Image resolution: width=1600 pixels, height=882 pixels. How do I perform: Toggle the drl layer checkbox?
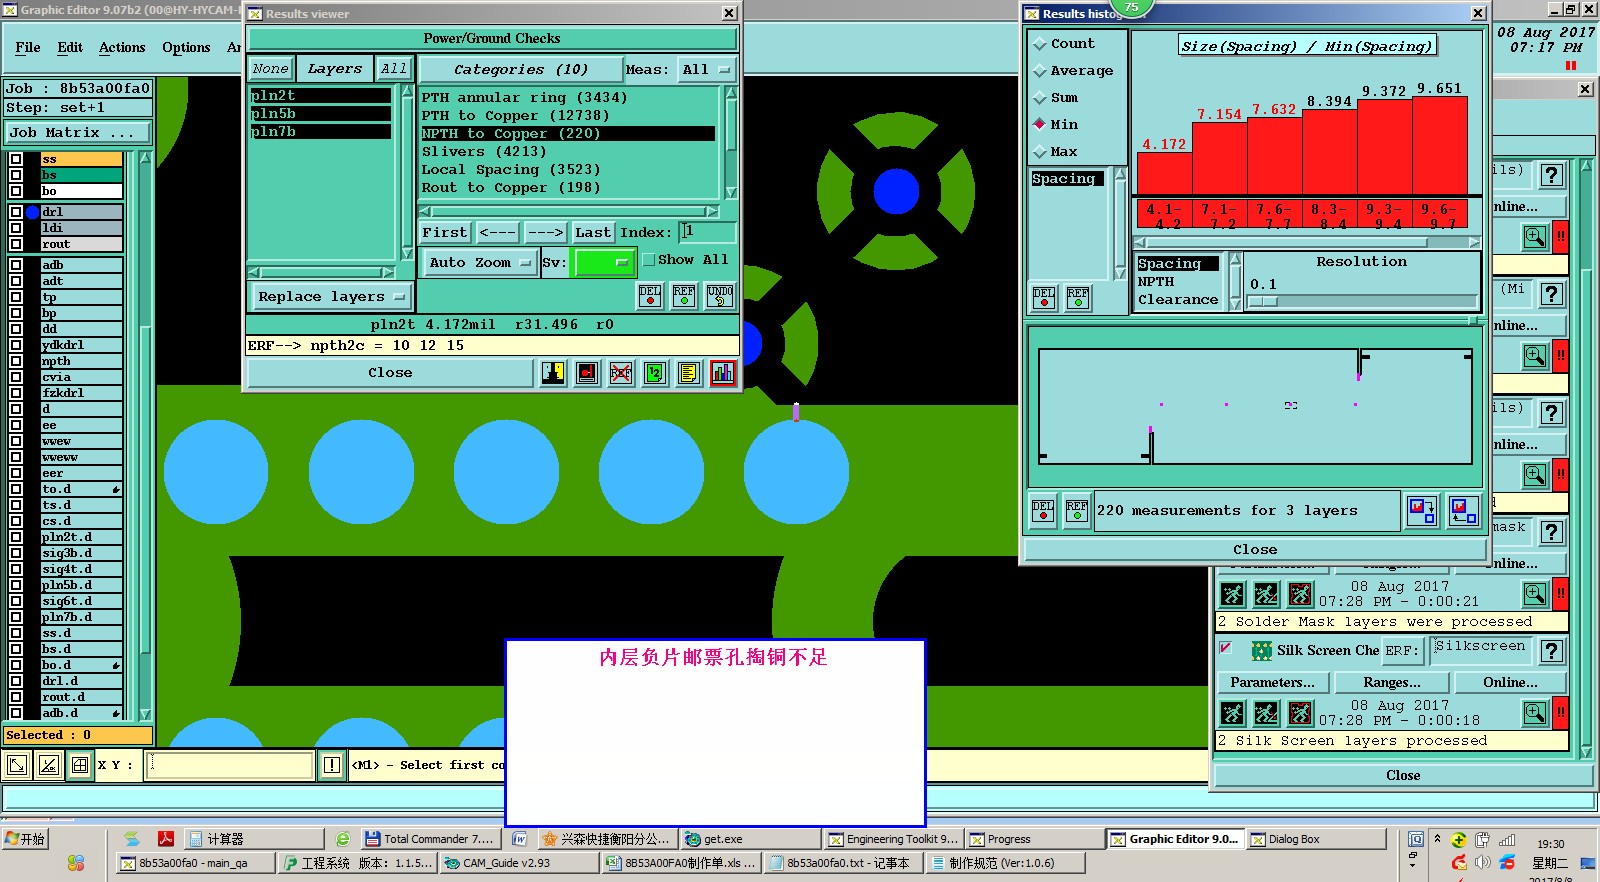[15, 212]
